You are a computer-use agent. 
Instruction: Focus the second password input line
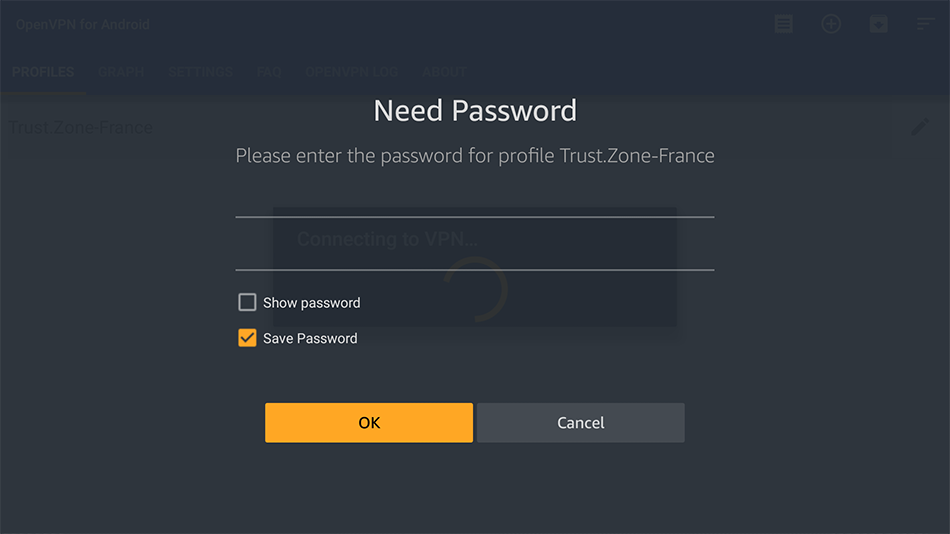click(x=474, y=257)
